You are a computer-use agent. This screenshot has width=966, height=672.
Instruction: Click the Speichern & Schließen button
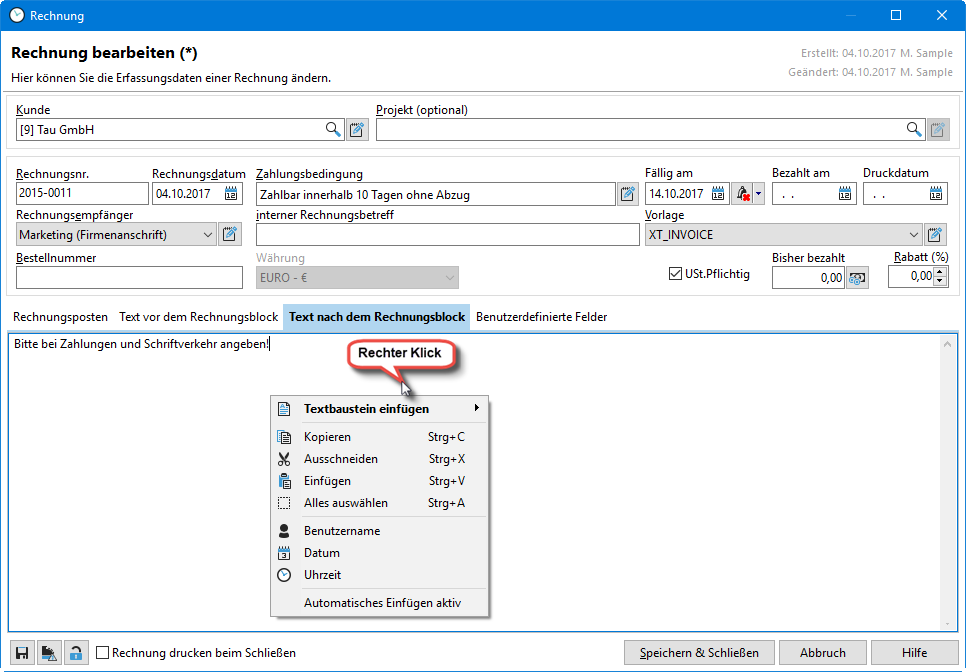coord(698,653)
